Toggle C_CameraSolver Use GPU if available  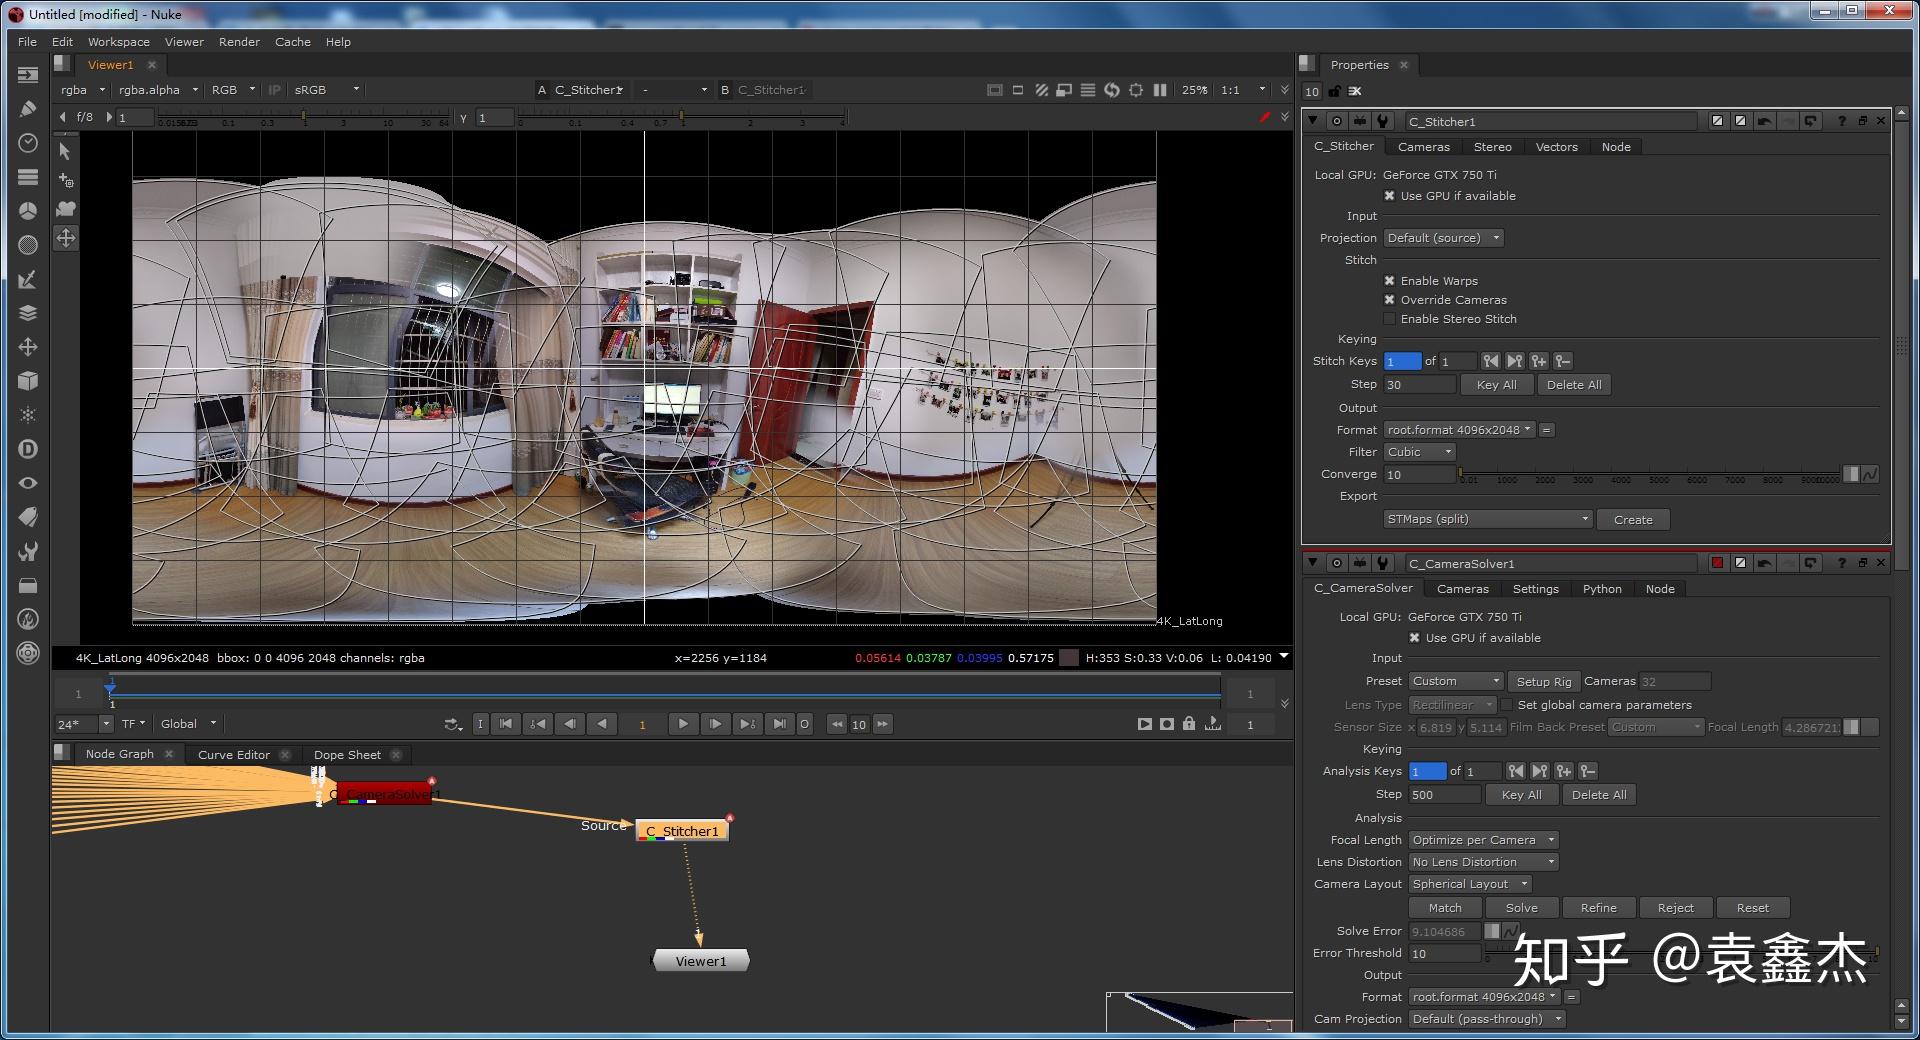1414,638
